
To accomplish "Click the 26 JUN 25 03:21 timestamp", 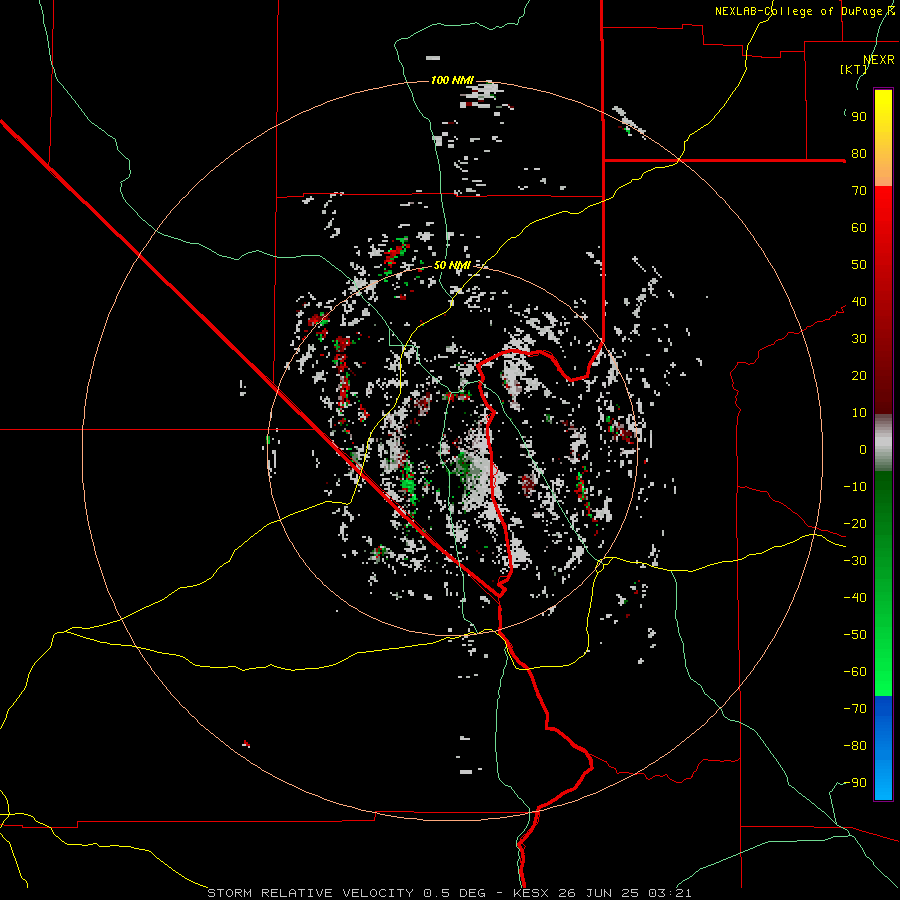I will click(624, 893).
